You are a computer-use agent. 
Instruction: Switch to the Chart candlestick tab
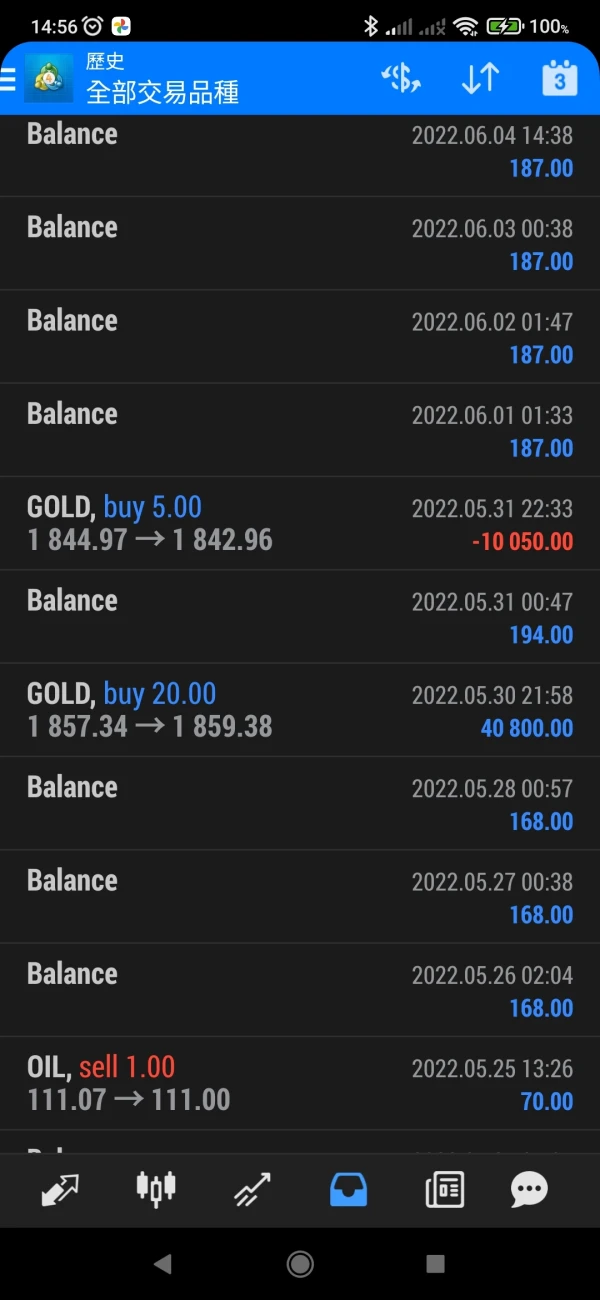[155, 1189]
